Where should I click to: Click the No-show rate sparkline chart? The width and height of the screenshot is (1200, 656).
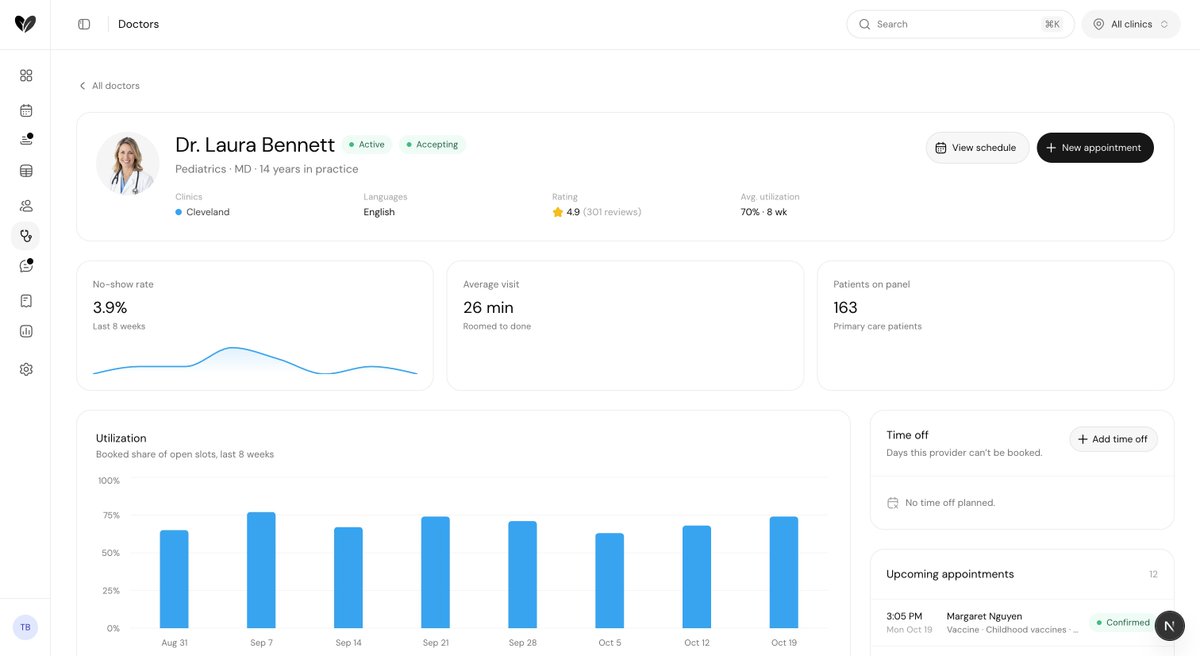point(255,360)
